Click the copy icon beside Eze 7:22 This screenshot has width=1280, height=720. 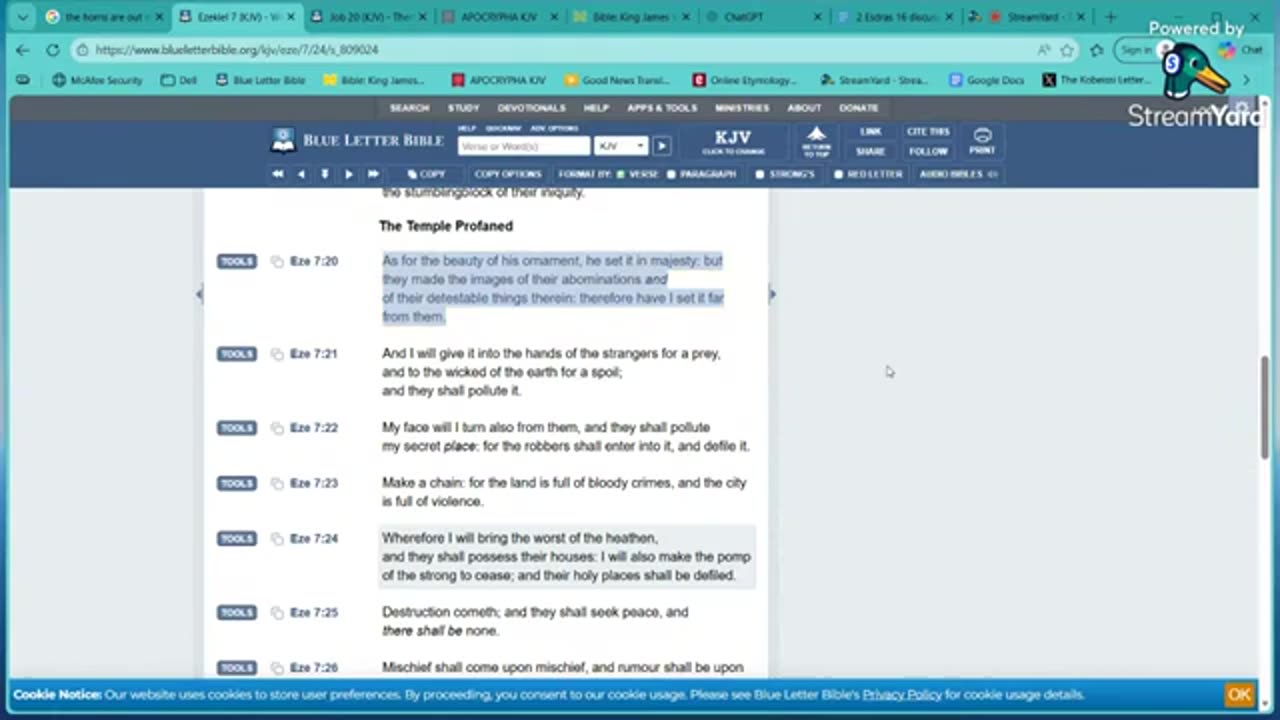click(277, 428)
